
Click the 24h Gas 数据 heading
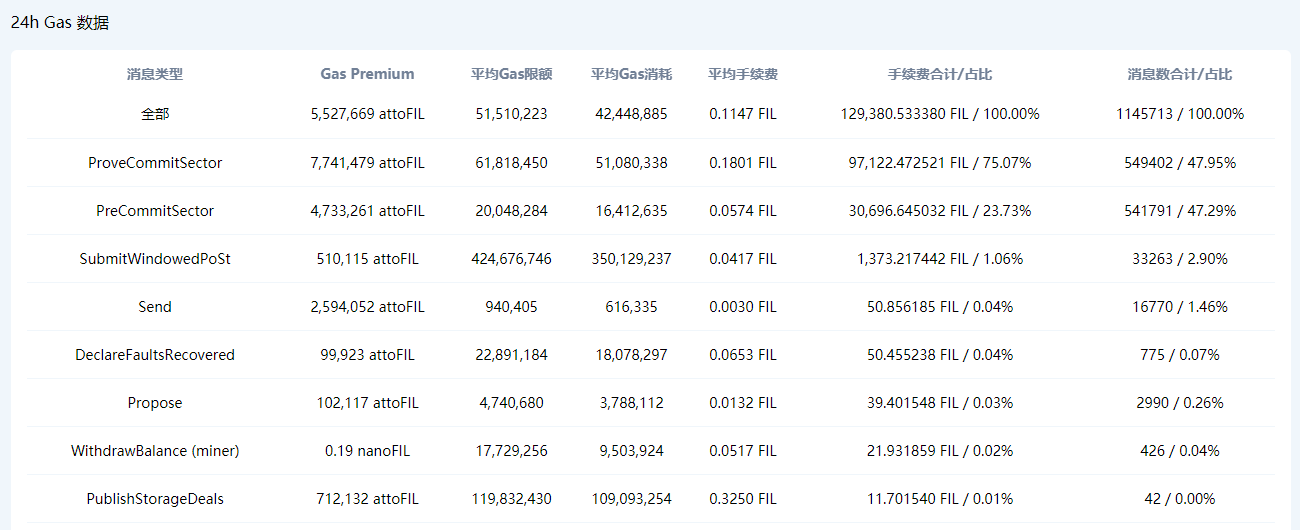pyautogui.click(x=60, y=23)
